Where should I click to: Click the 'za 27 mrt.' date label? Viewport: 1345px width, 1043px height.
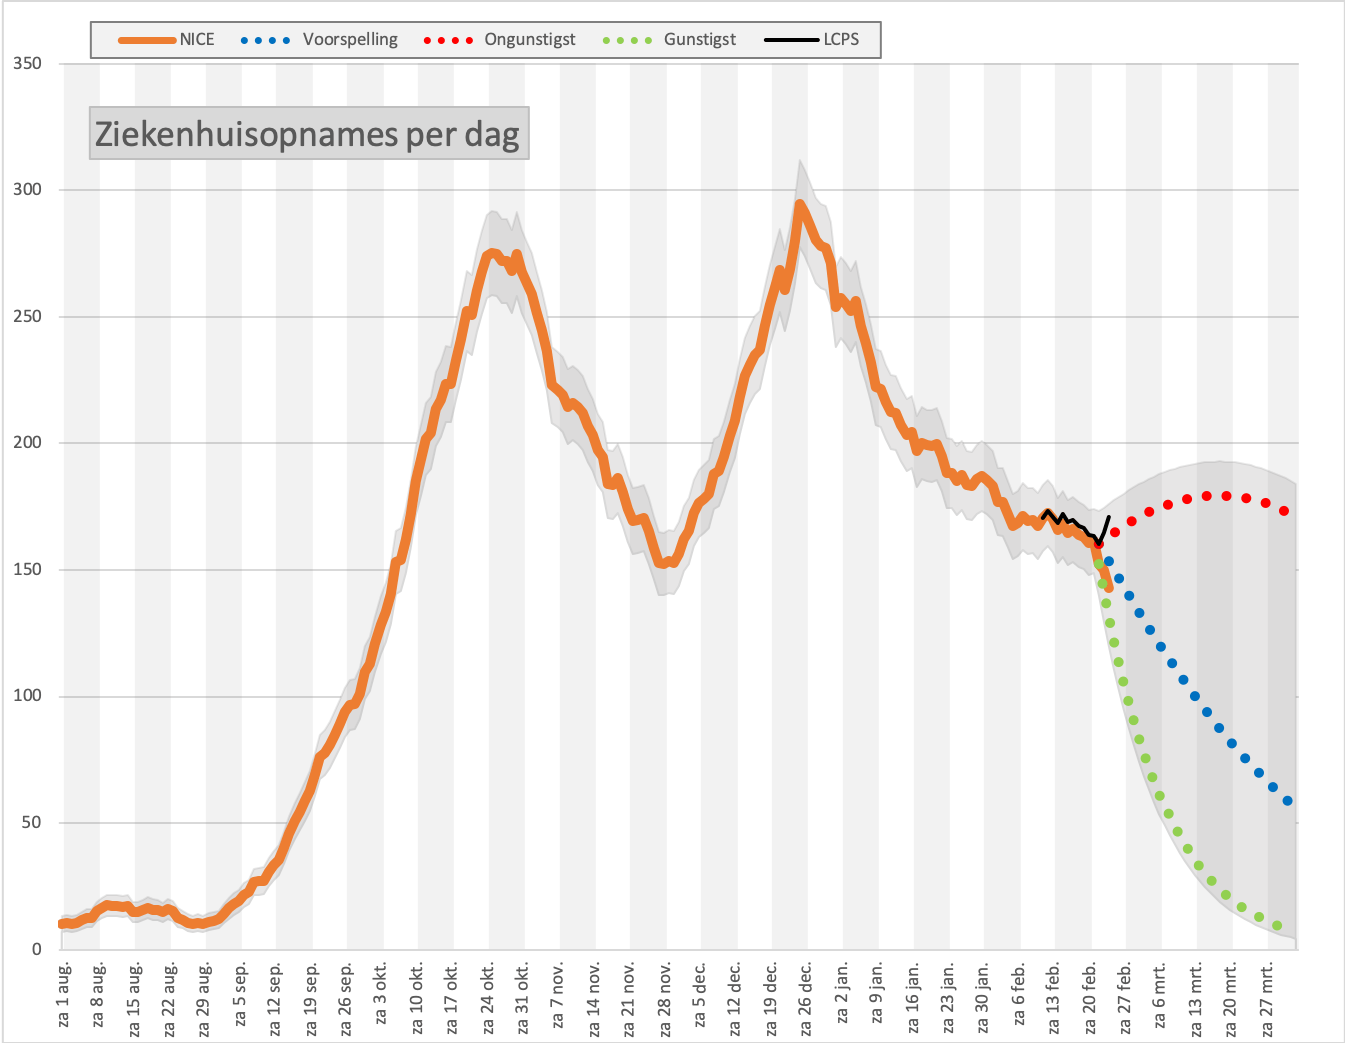(x=1267, y=997)
